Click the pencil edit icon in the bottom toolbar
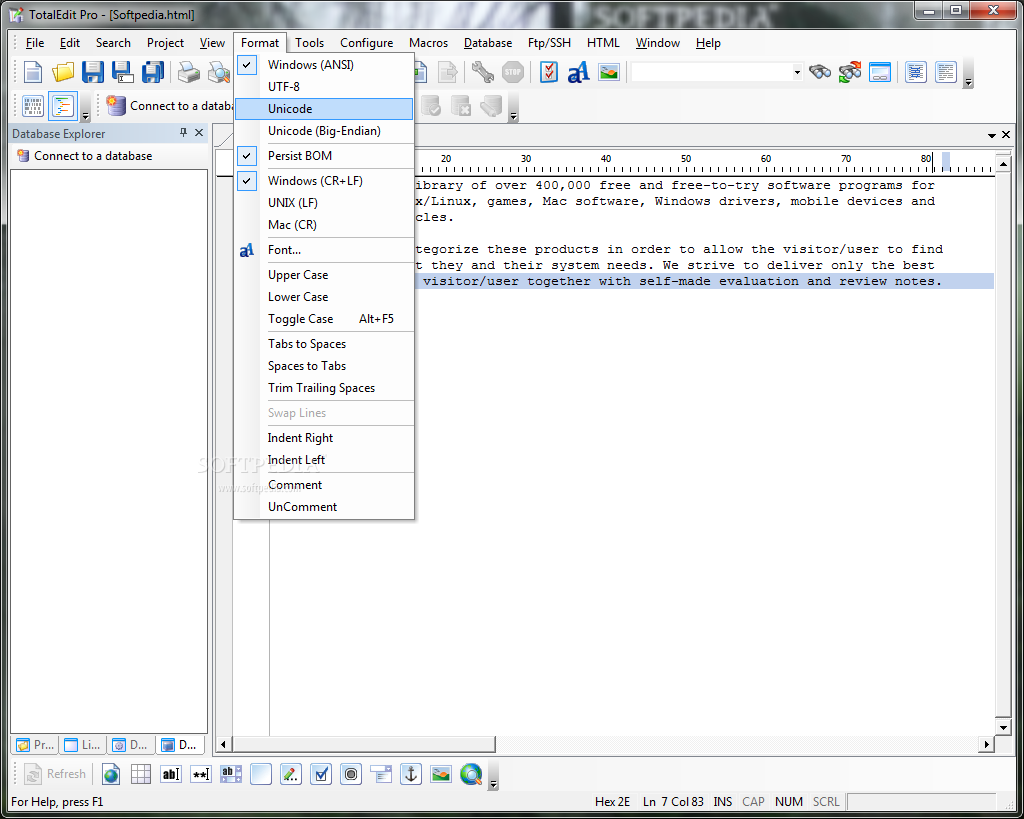The width and height of the screenshot is (1024, 819). click(x=291, y=775)
